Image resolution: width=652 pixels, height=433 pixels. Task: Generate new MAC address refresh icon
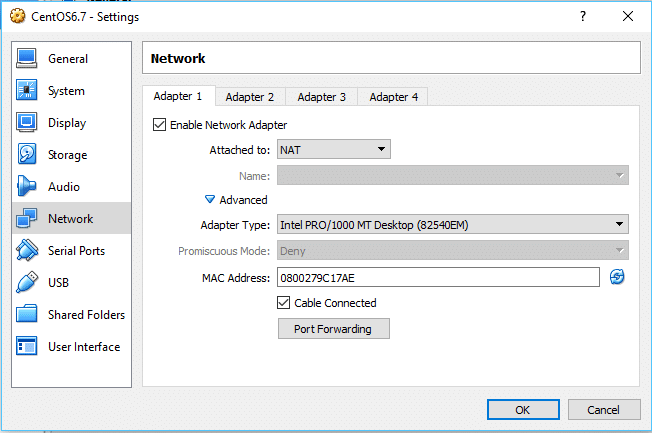tap(617, 277)
